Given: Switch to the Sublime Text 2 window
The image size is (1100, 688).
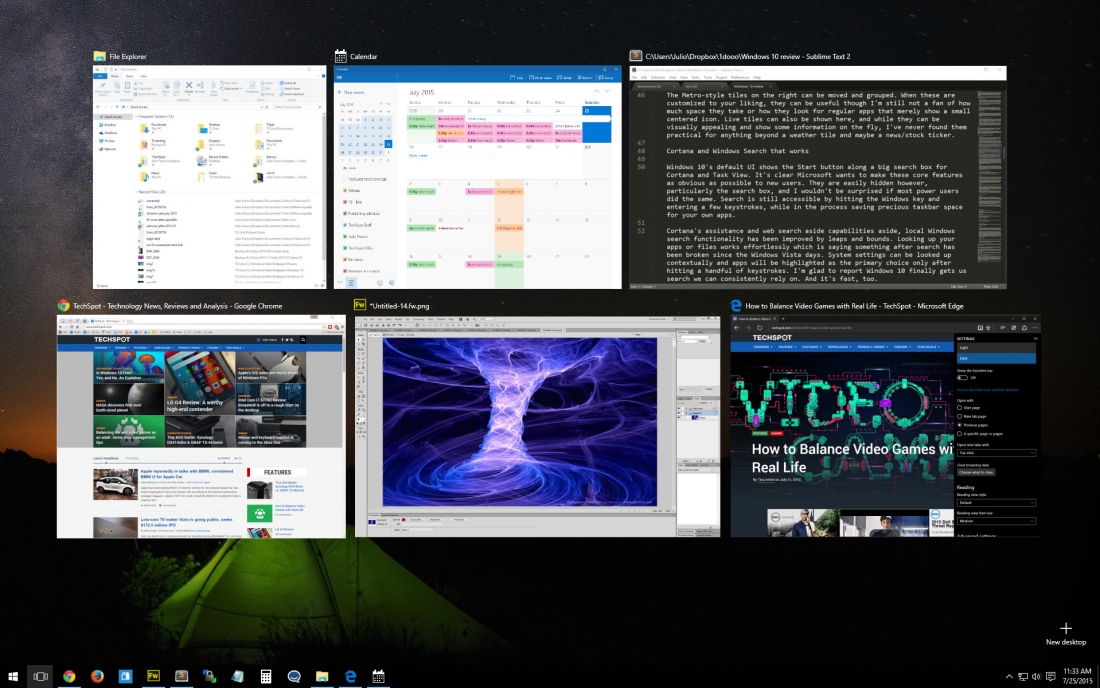Looking at the screenshot, I should (818, 177).
